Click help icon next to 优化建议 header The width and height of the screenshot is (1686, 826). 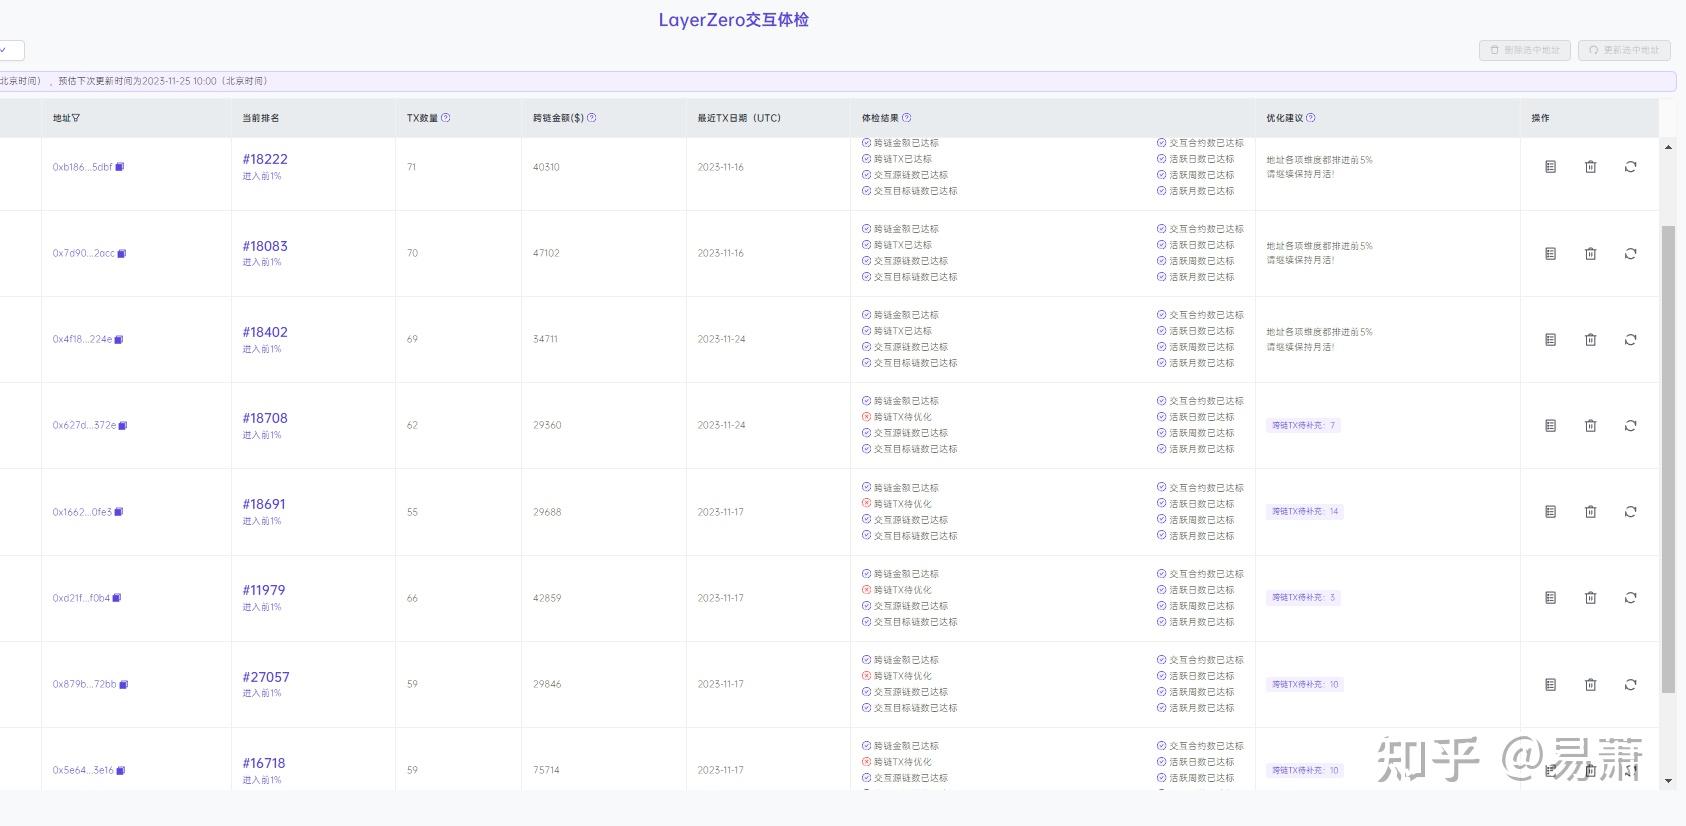click(1311, 118)
